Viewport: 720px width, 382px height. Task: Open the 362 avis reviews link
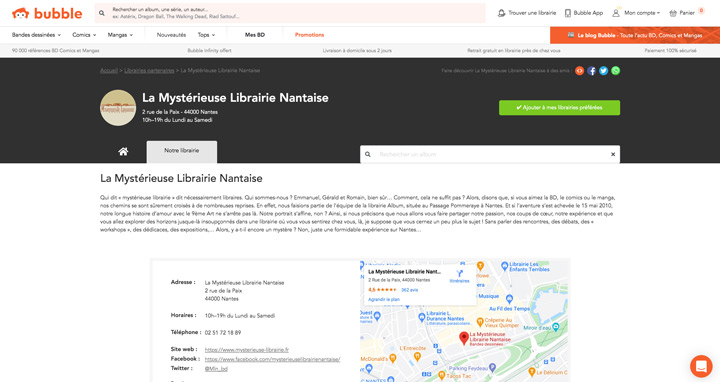(x=409, y=290)
